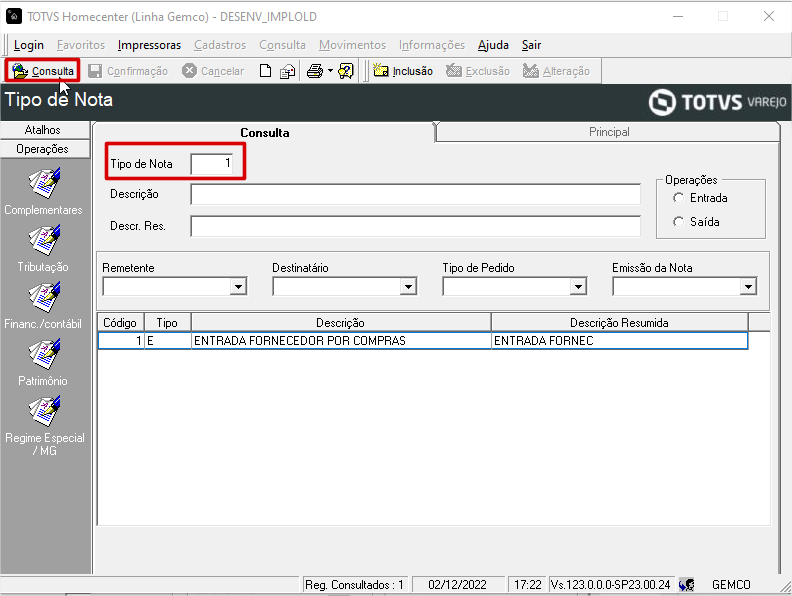Select the Consulta tab
792x596 pixels.
pos(265,132)
